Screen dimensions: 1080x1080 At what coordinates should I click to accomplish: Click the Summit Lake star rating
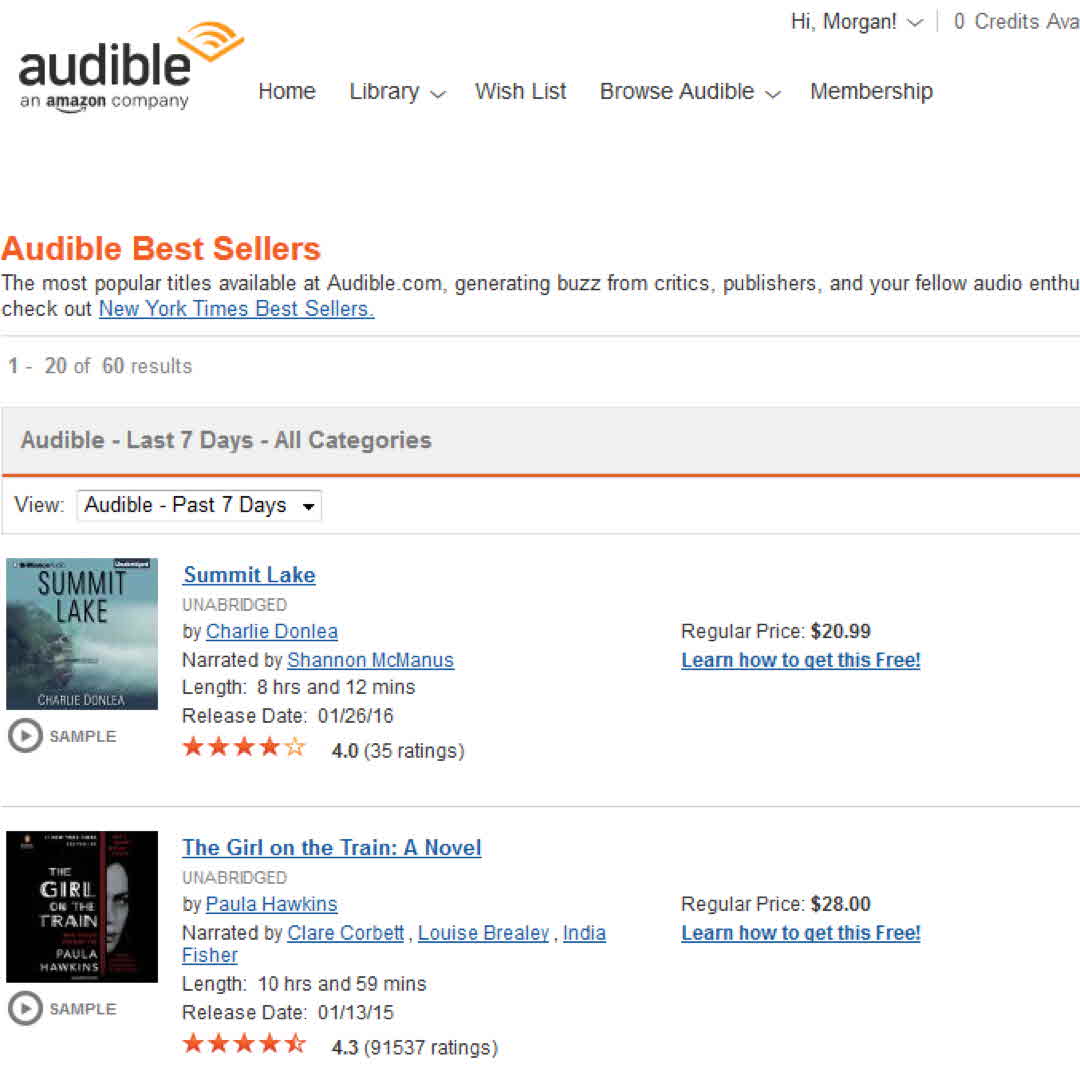coord(244,748)
